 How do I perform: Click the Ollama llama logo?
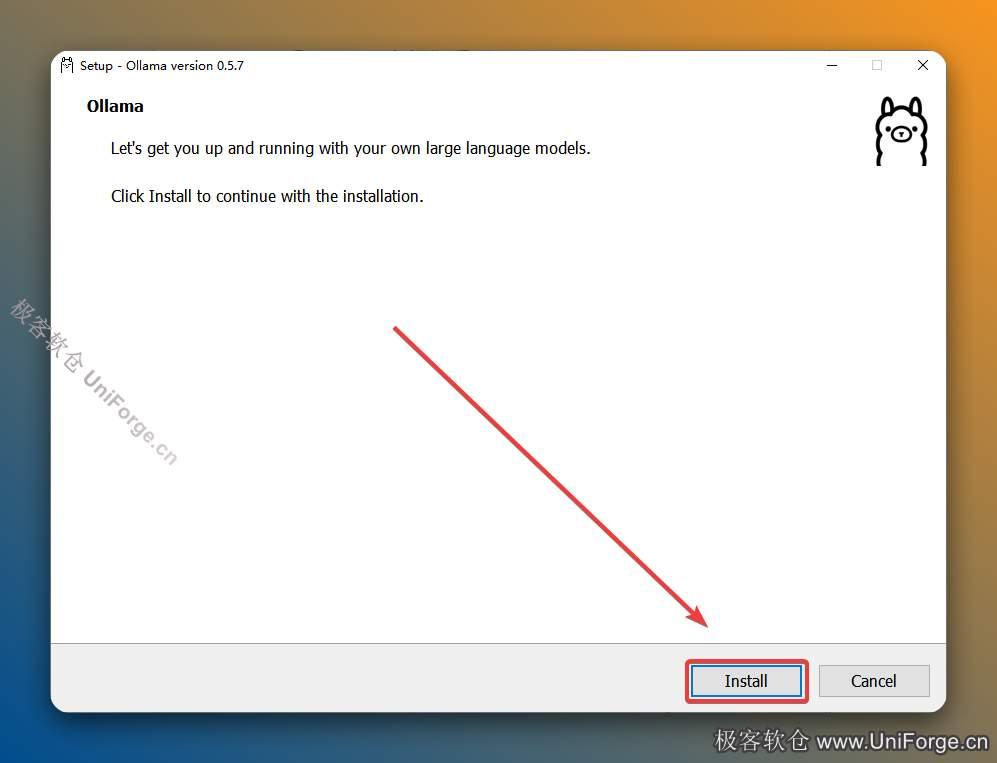pos(901,131)
